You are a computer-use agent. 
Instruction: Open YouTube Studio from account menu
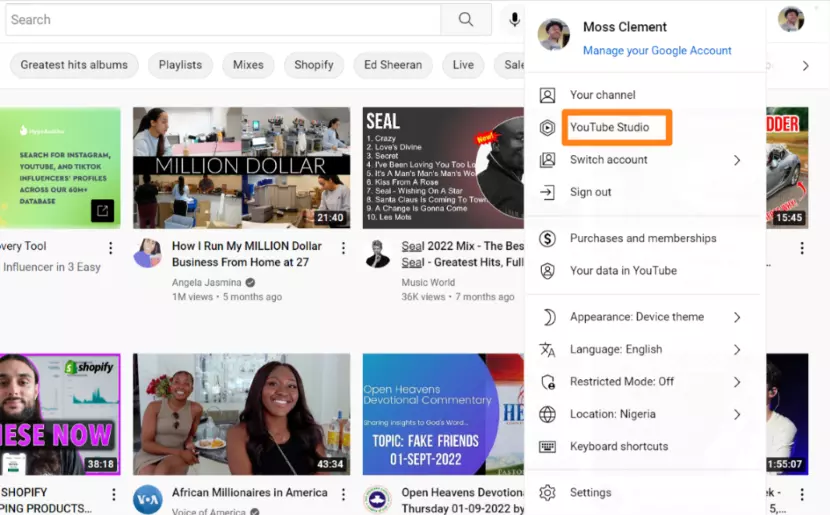[609, 128]
